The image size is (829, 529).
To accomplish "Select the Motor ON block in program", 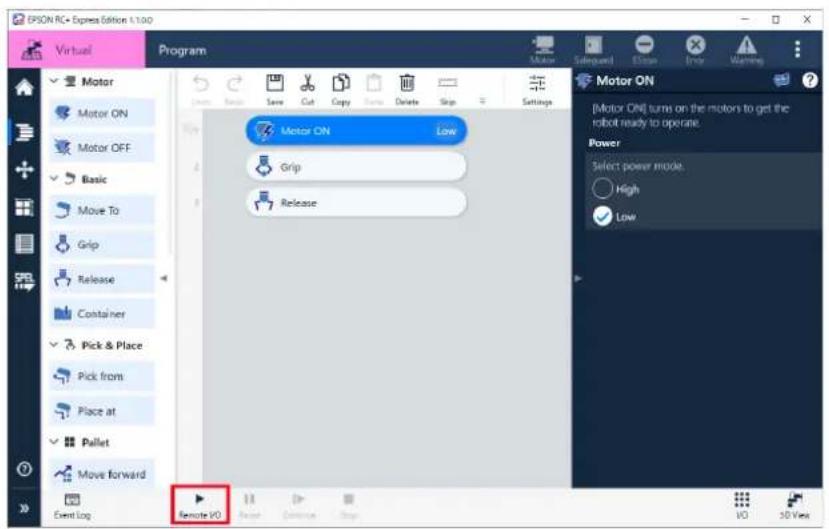I will pyautogui.click(x=356, y=131).
